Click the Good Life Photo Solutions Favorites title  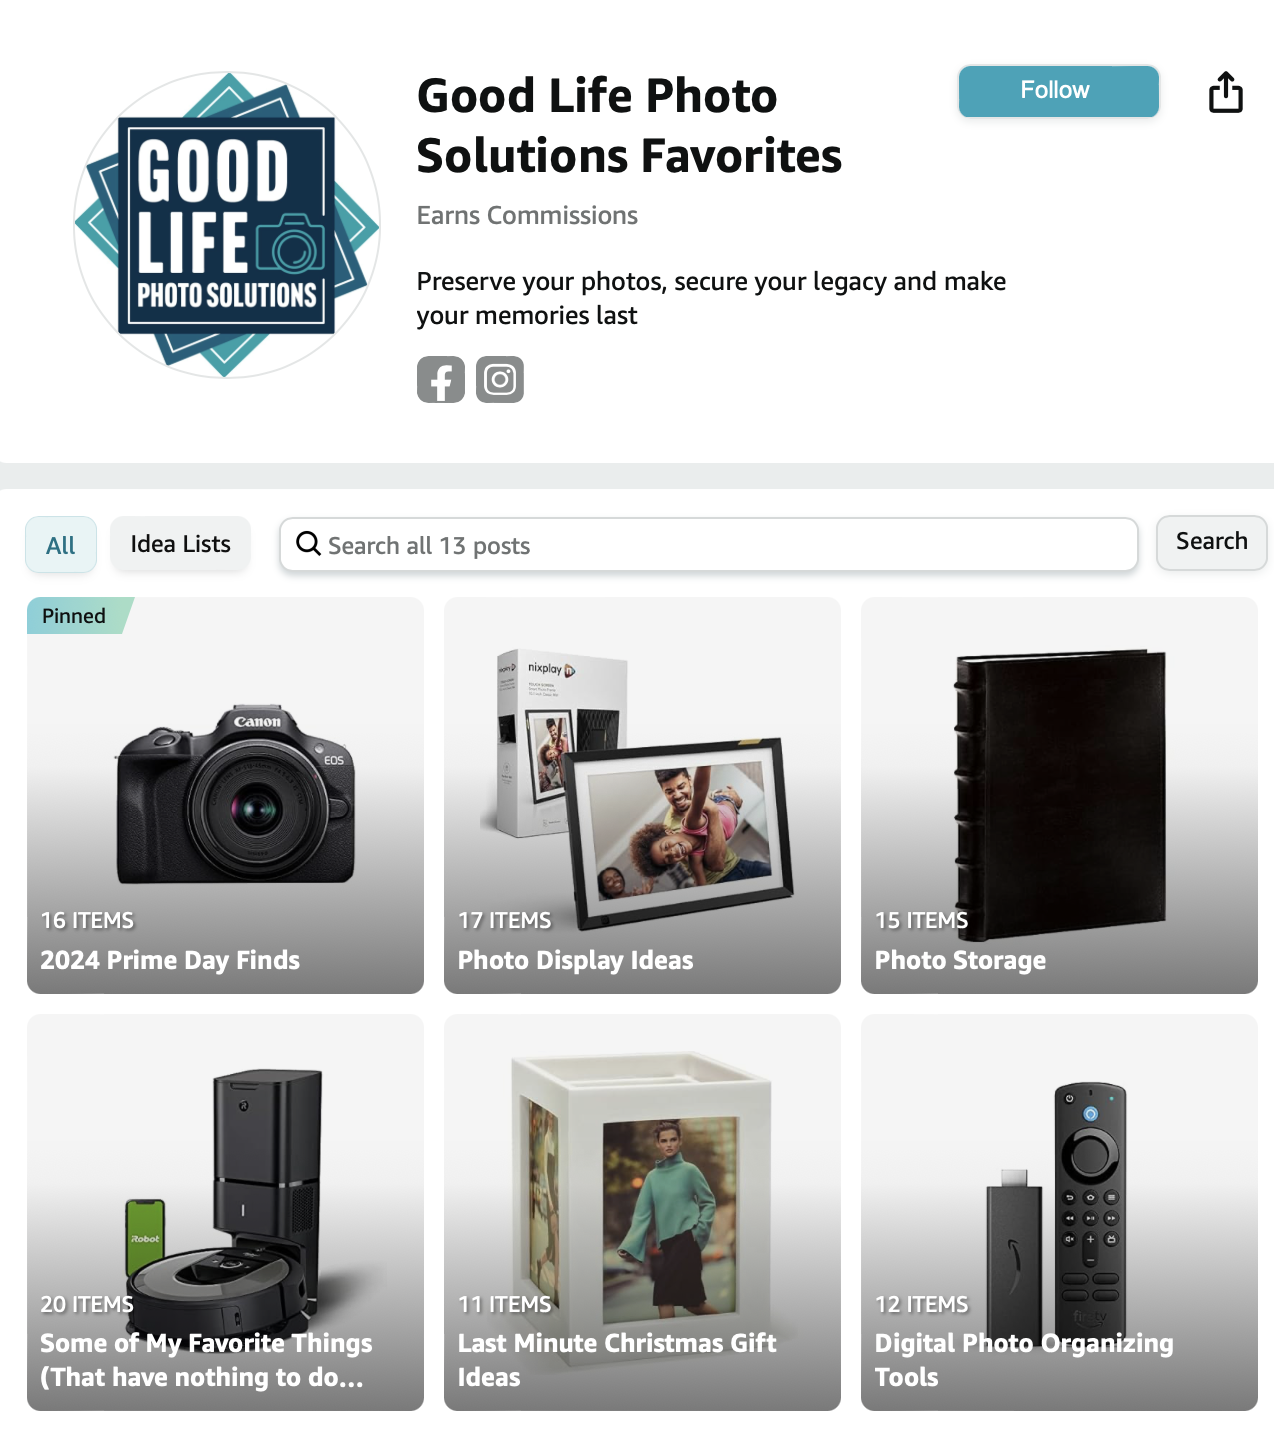point(629,126)
